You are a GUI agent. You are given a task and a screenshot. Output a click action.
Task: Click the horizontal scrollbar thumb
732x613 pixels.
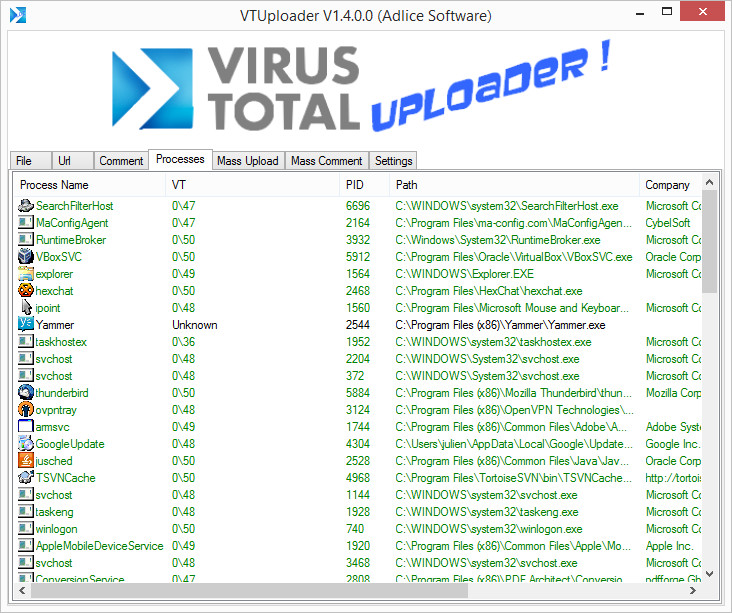click(x=249, y=590)
